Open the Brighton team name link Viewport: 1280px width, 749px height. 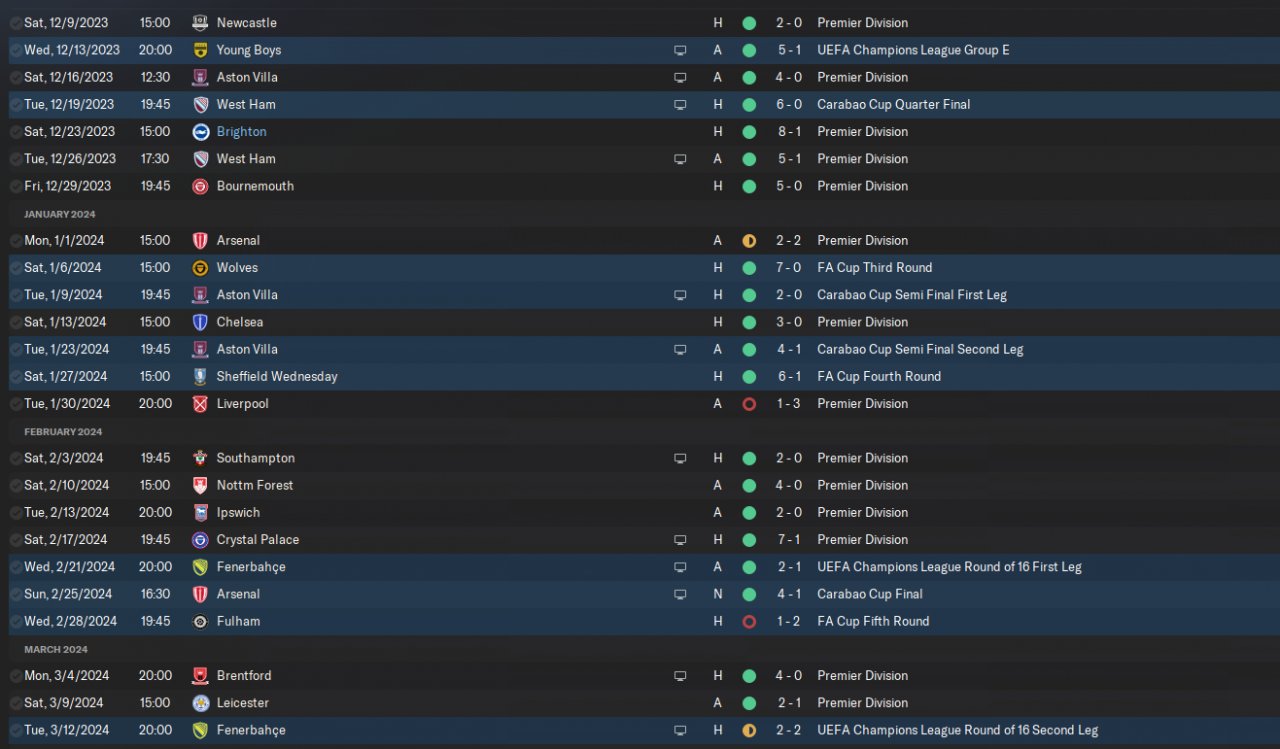pos(241,132)
